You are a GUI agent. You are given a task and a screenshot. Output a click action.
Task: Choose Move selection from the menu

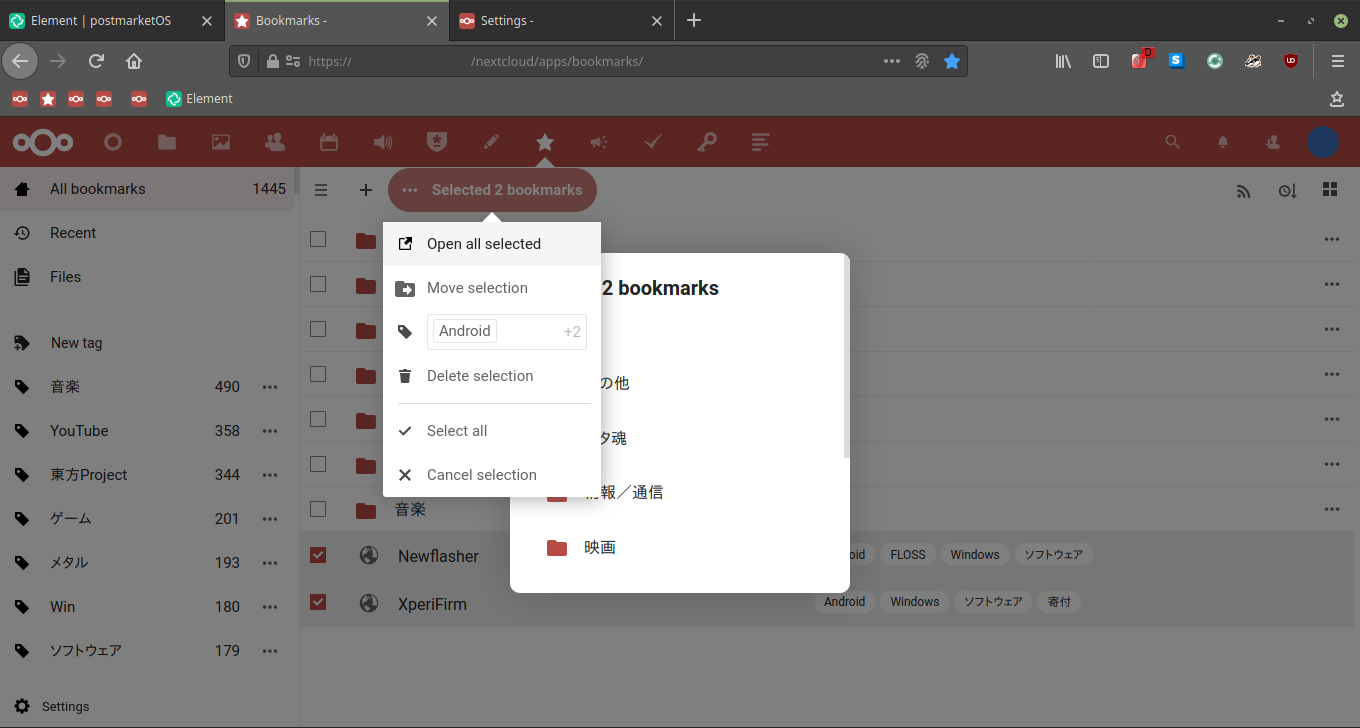pyautogui.click(x=477, y=288)
